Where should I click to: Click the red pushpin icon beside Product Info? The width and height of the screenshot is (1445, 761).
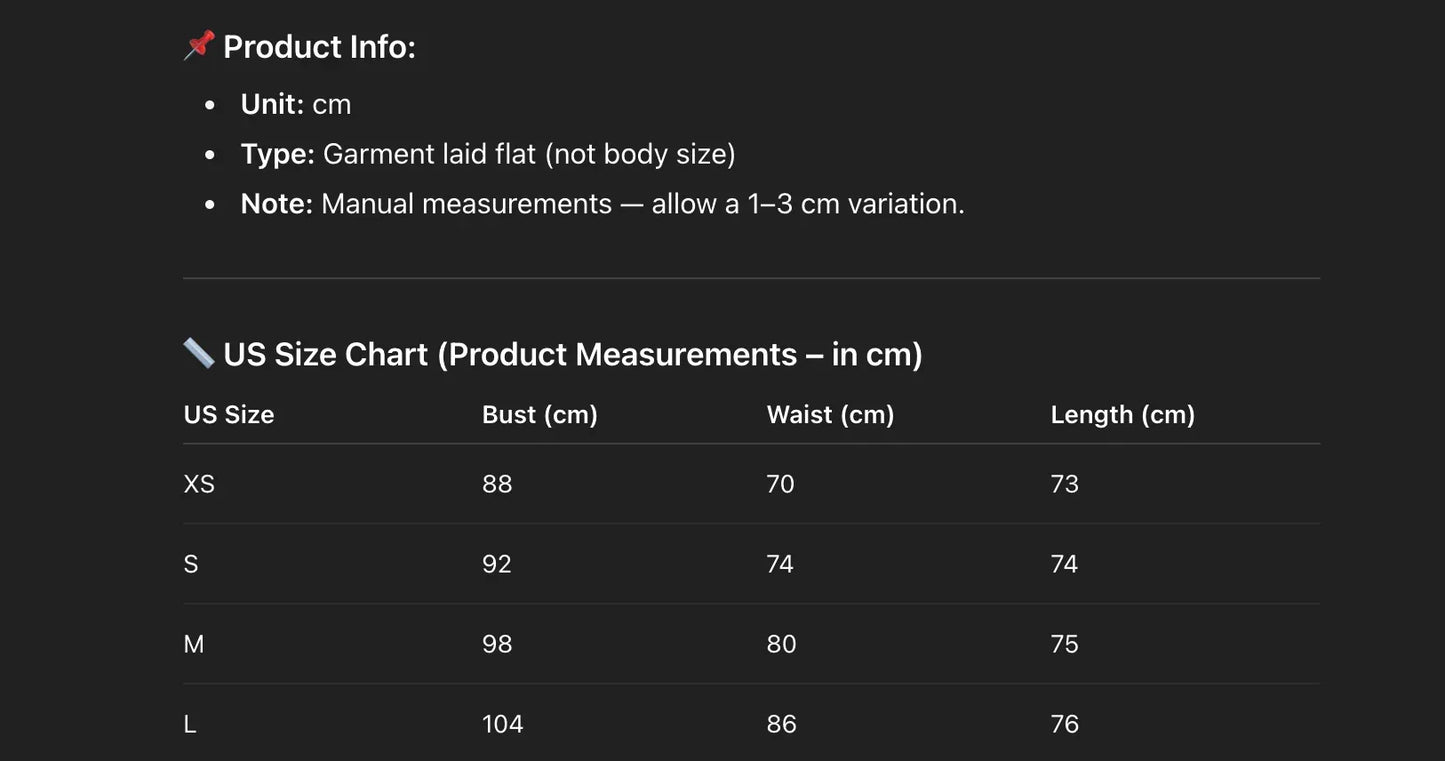[199, 46]
